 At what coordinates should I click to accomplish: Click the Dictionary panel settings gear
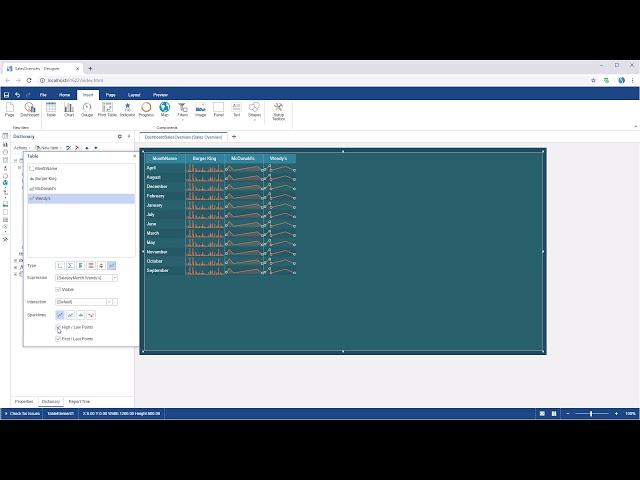(x=120, y=136)
